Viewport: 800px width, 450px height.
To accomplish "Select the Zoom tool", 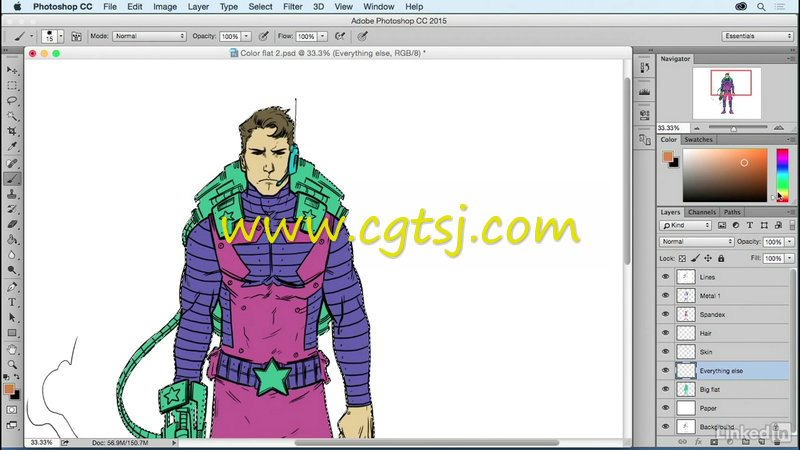I will [x=12, y=365].
